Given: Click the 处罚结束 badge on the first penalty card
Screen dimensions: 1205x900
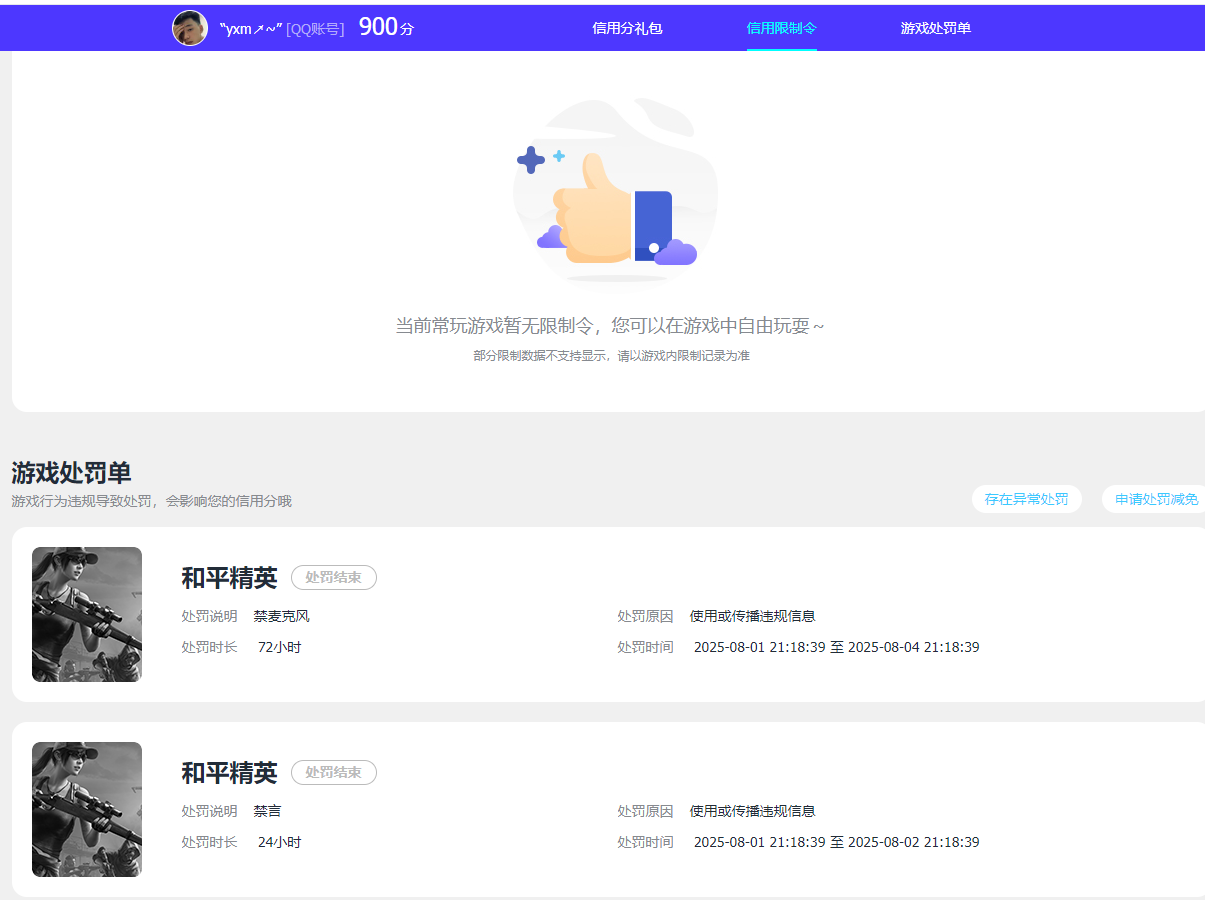Looking at the screenshot, I should point(333,577).
